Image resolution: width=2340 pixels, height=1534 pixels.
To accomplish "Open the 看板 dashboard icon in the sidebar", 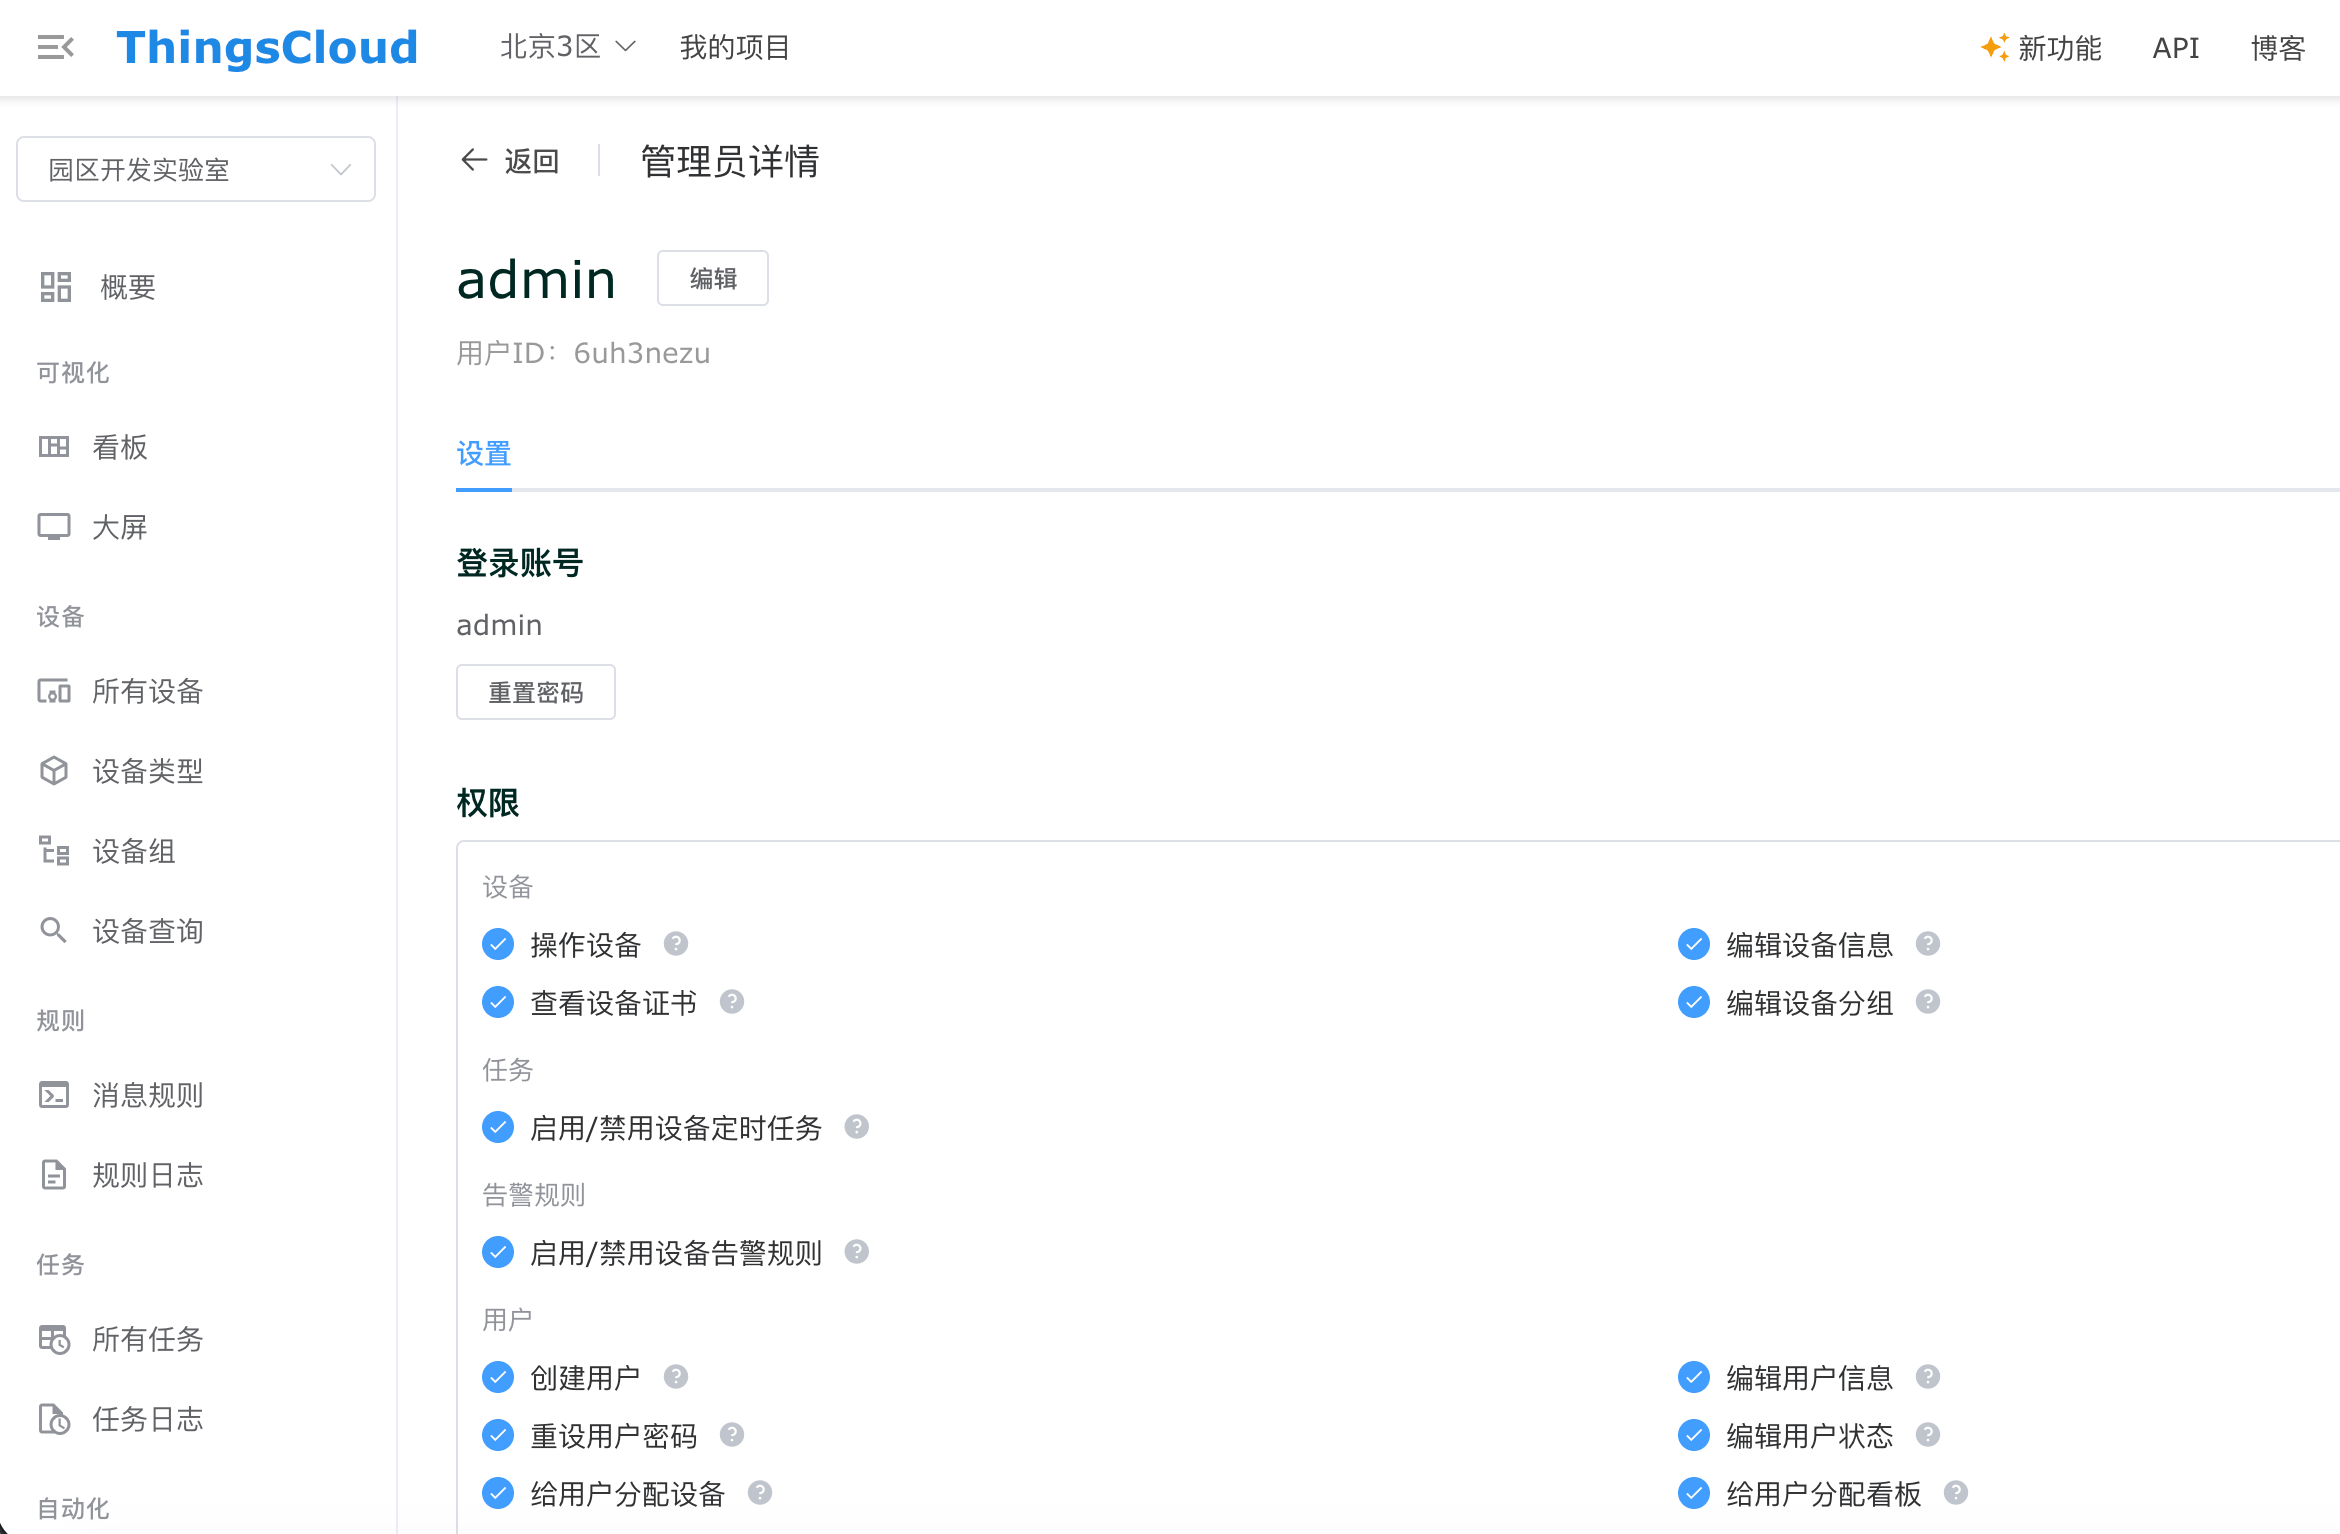I will pyautogui.click(x=54, y=447).
